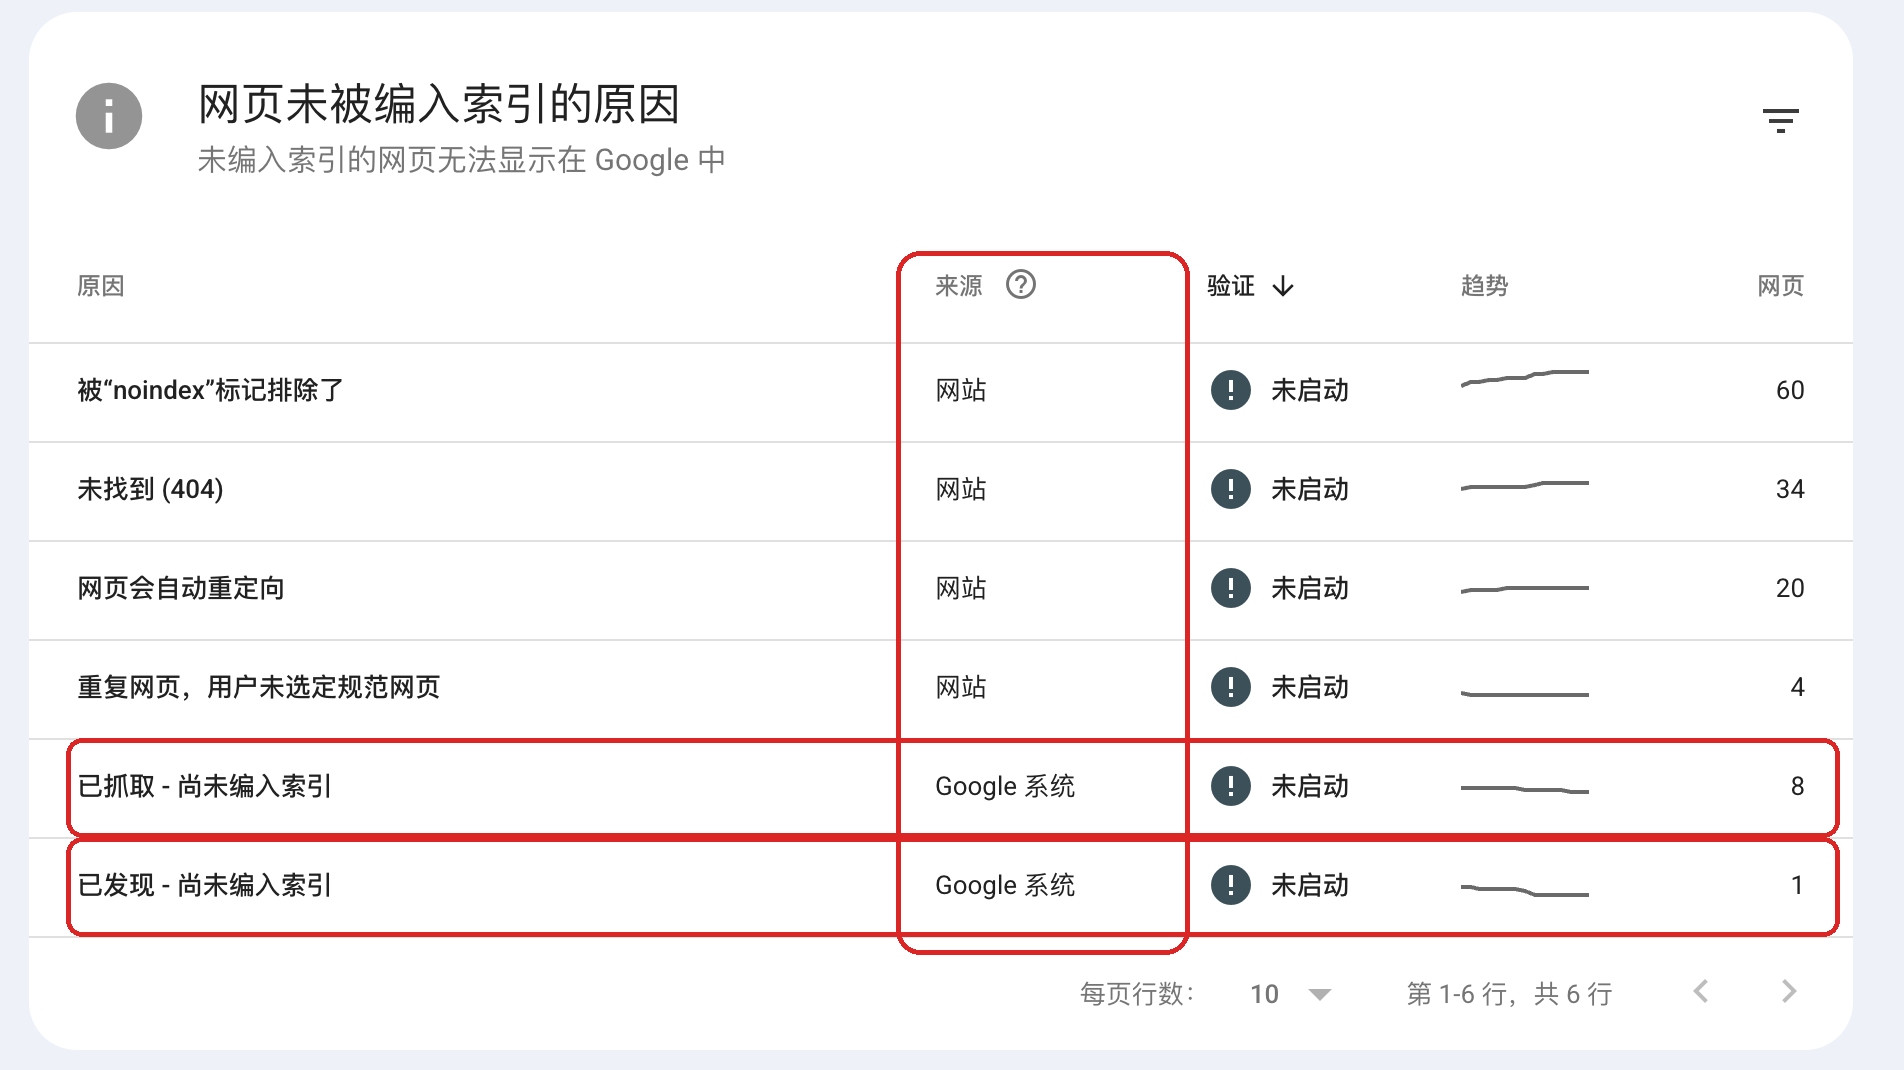1904x1070 pixels.
Task: Open the 未找到 (404) reason row
Action: coord(940,490)
